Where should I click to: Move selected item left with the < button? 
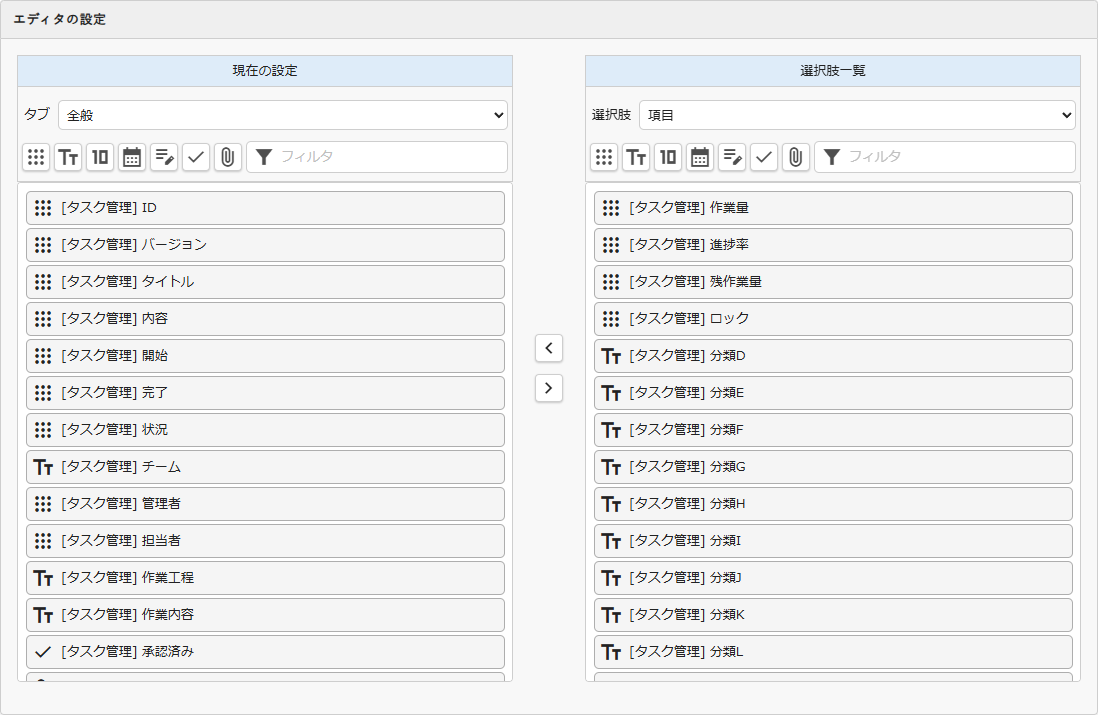[x=549, y=348]
